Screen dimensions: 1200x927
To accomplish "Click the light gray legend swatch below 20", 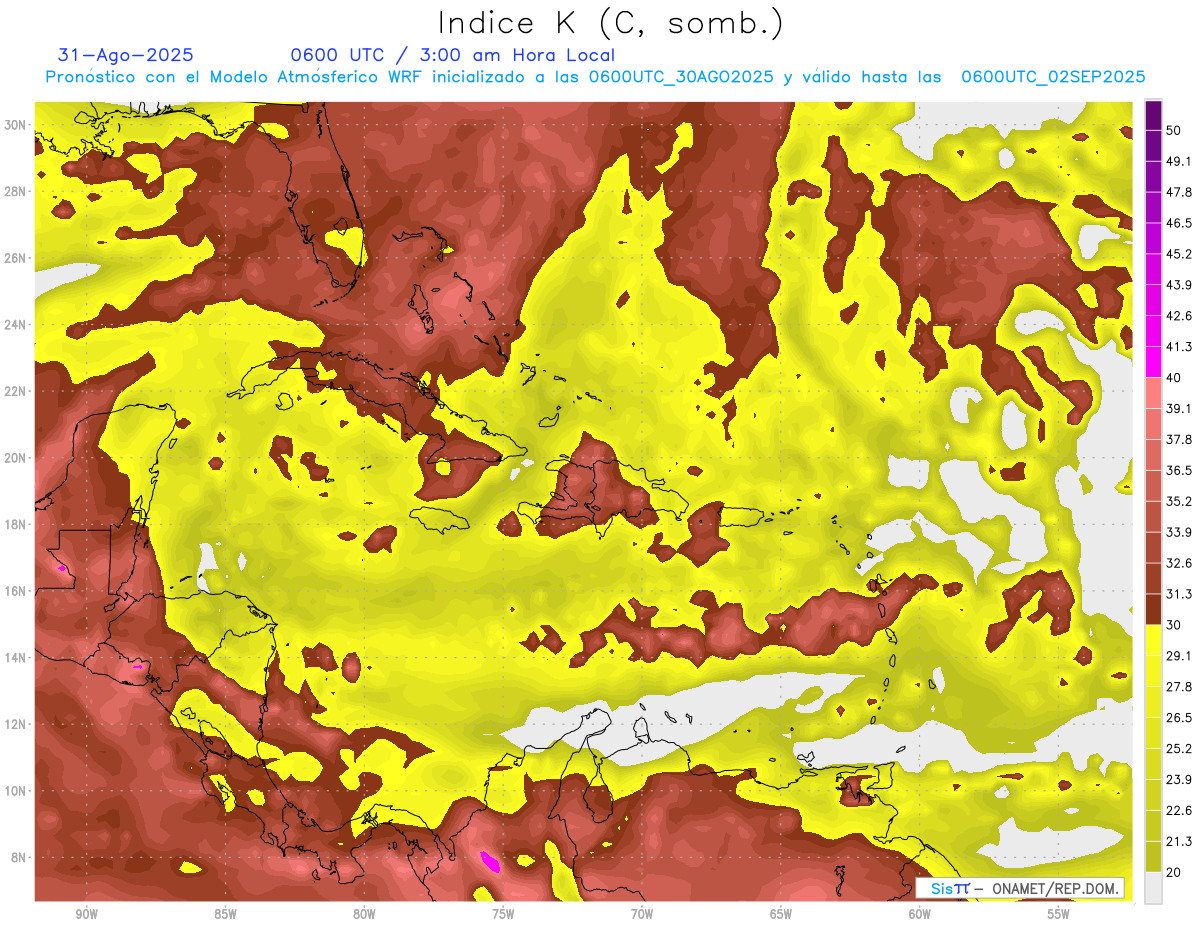I will click(1153, 889).
